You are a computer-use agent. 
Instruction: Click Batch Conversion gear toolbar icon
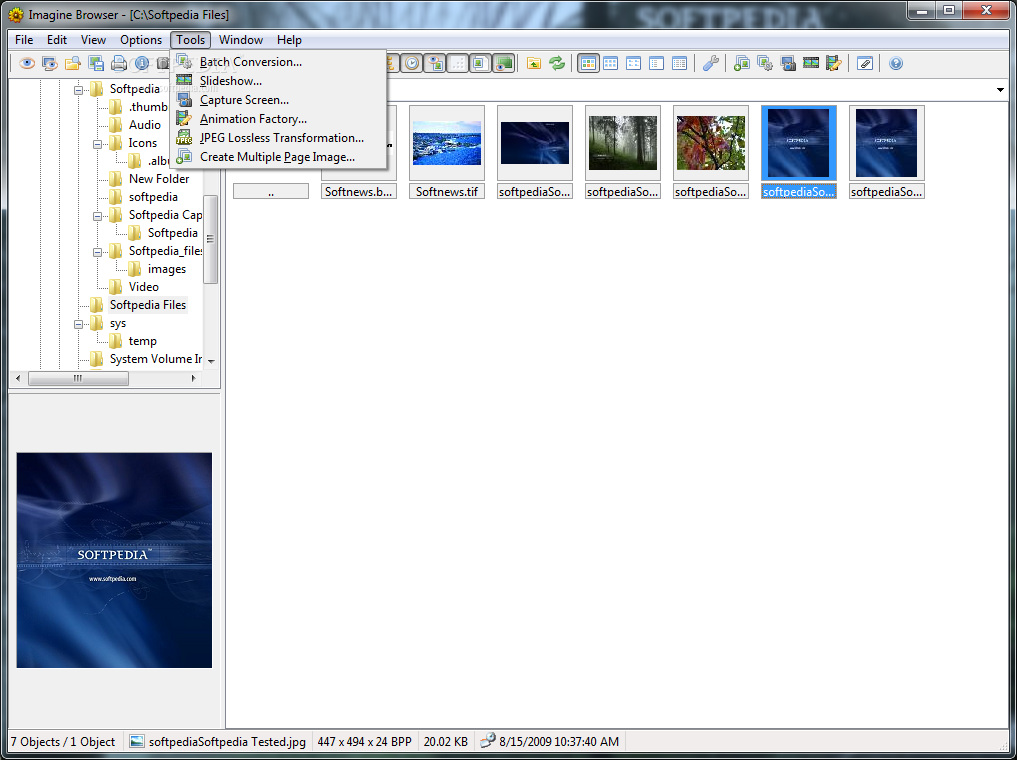765,64
